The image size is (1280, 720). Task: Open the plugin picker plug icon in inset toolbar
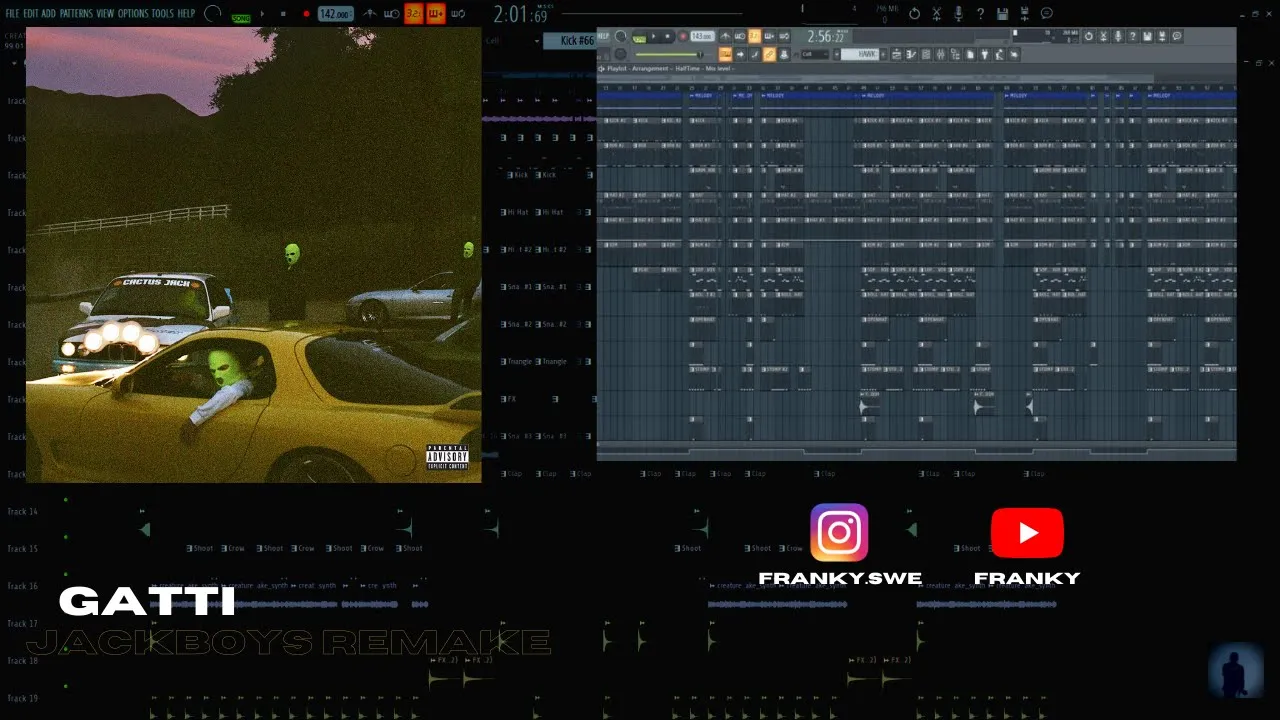point(983,54)
